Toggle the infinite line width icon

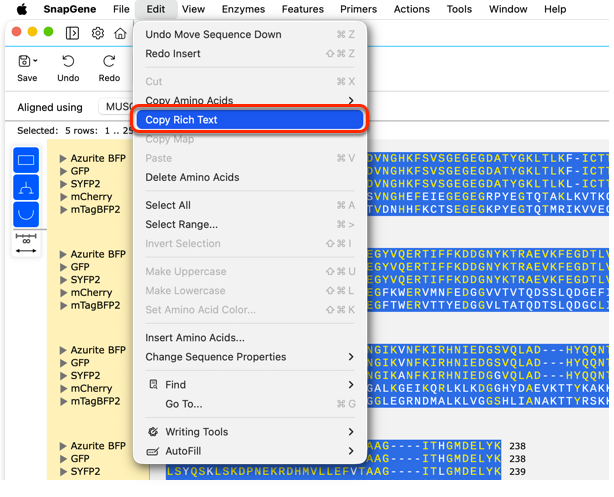[x=26, y=243]
